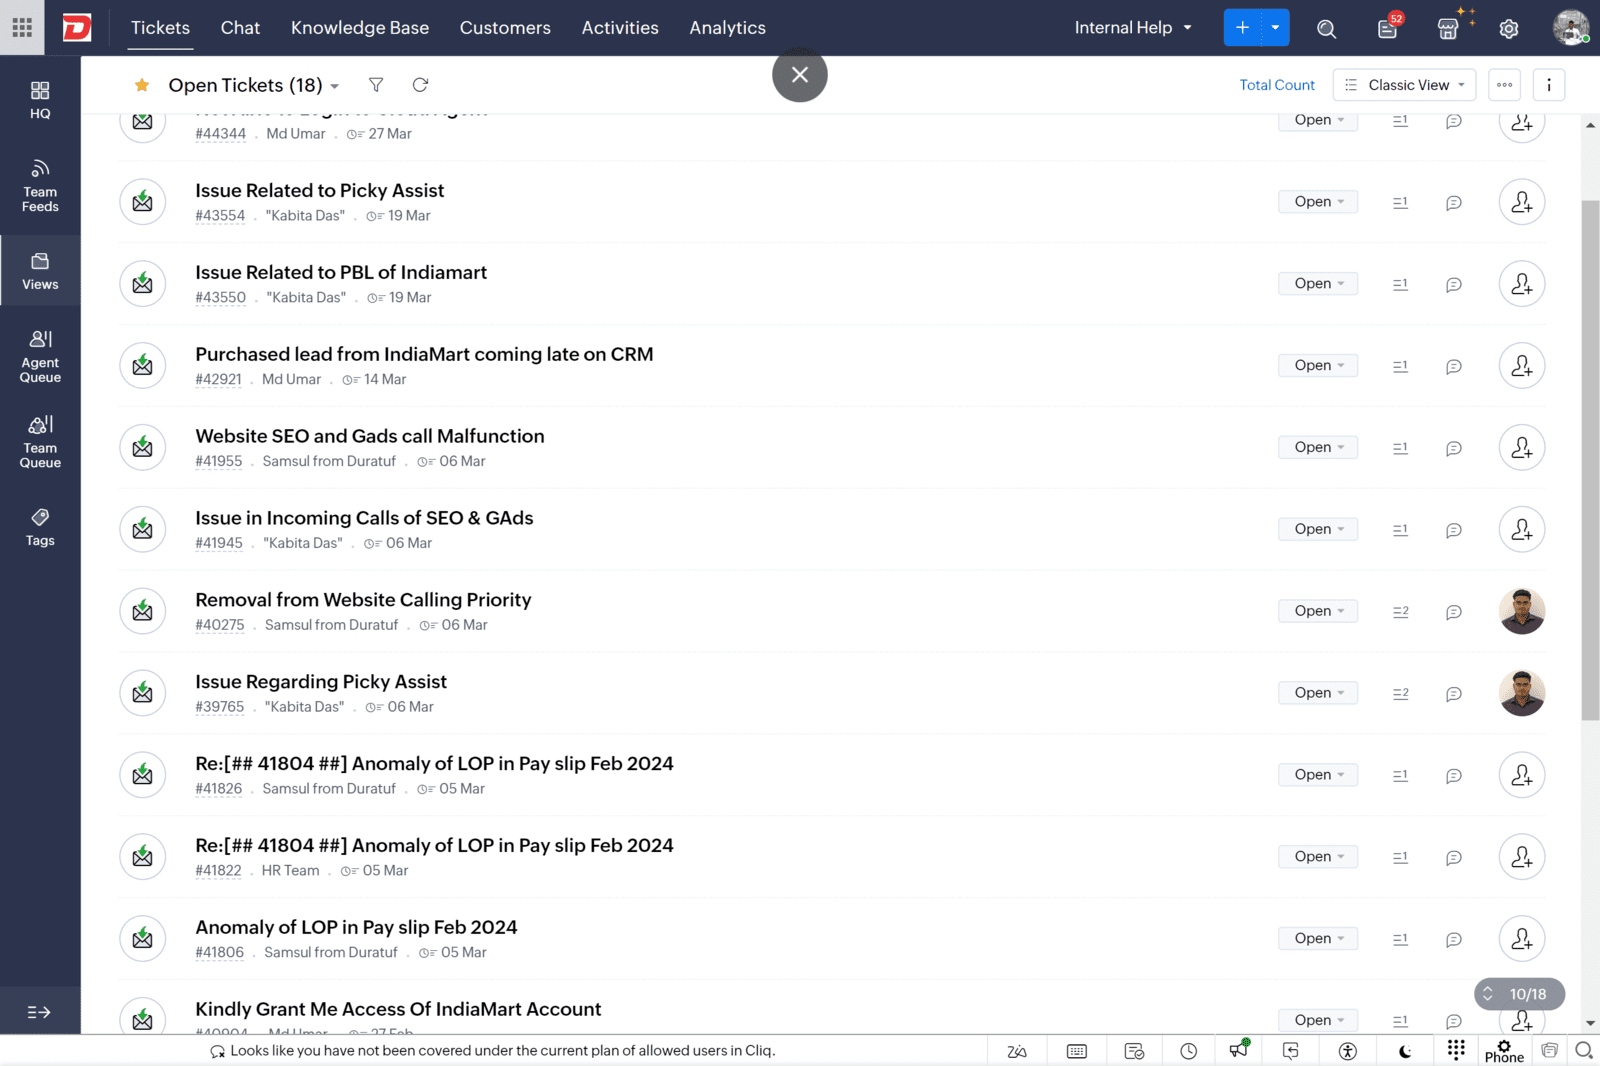
Task: Open the Analytics tab
Action: pos(727,28)
